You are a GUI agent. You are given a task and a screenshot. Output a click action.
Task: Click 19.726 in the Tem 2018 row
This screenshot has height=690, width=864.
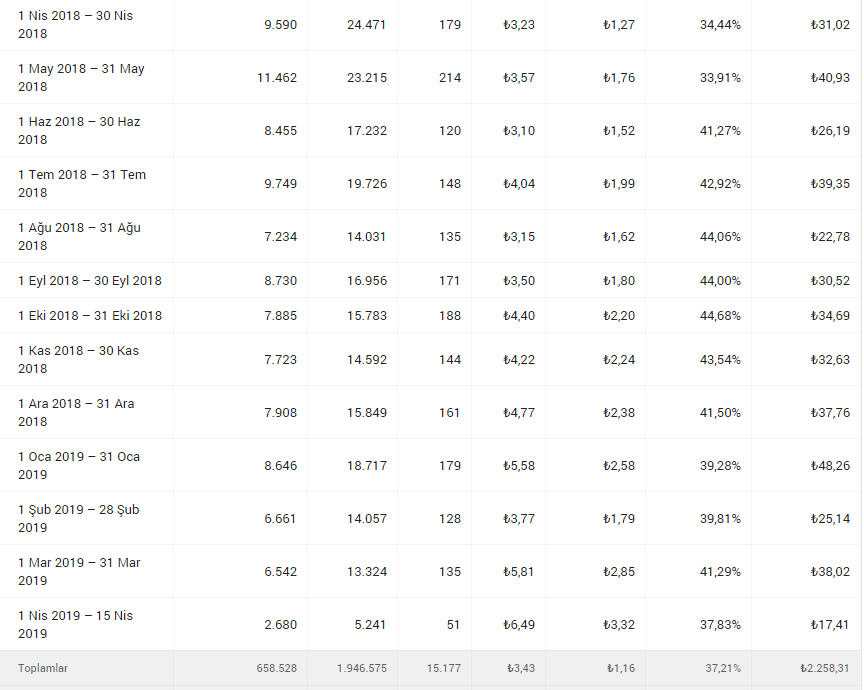[x=366, y=184]
